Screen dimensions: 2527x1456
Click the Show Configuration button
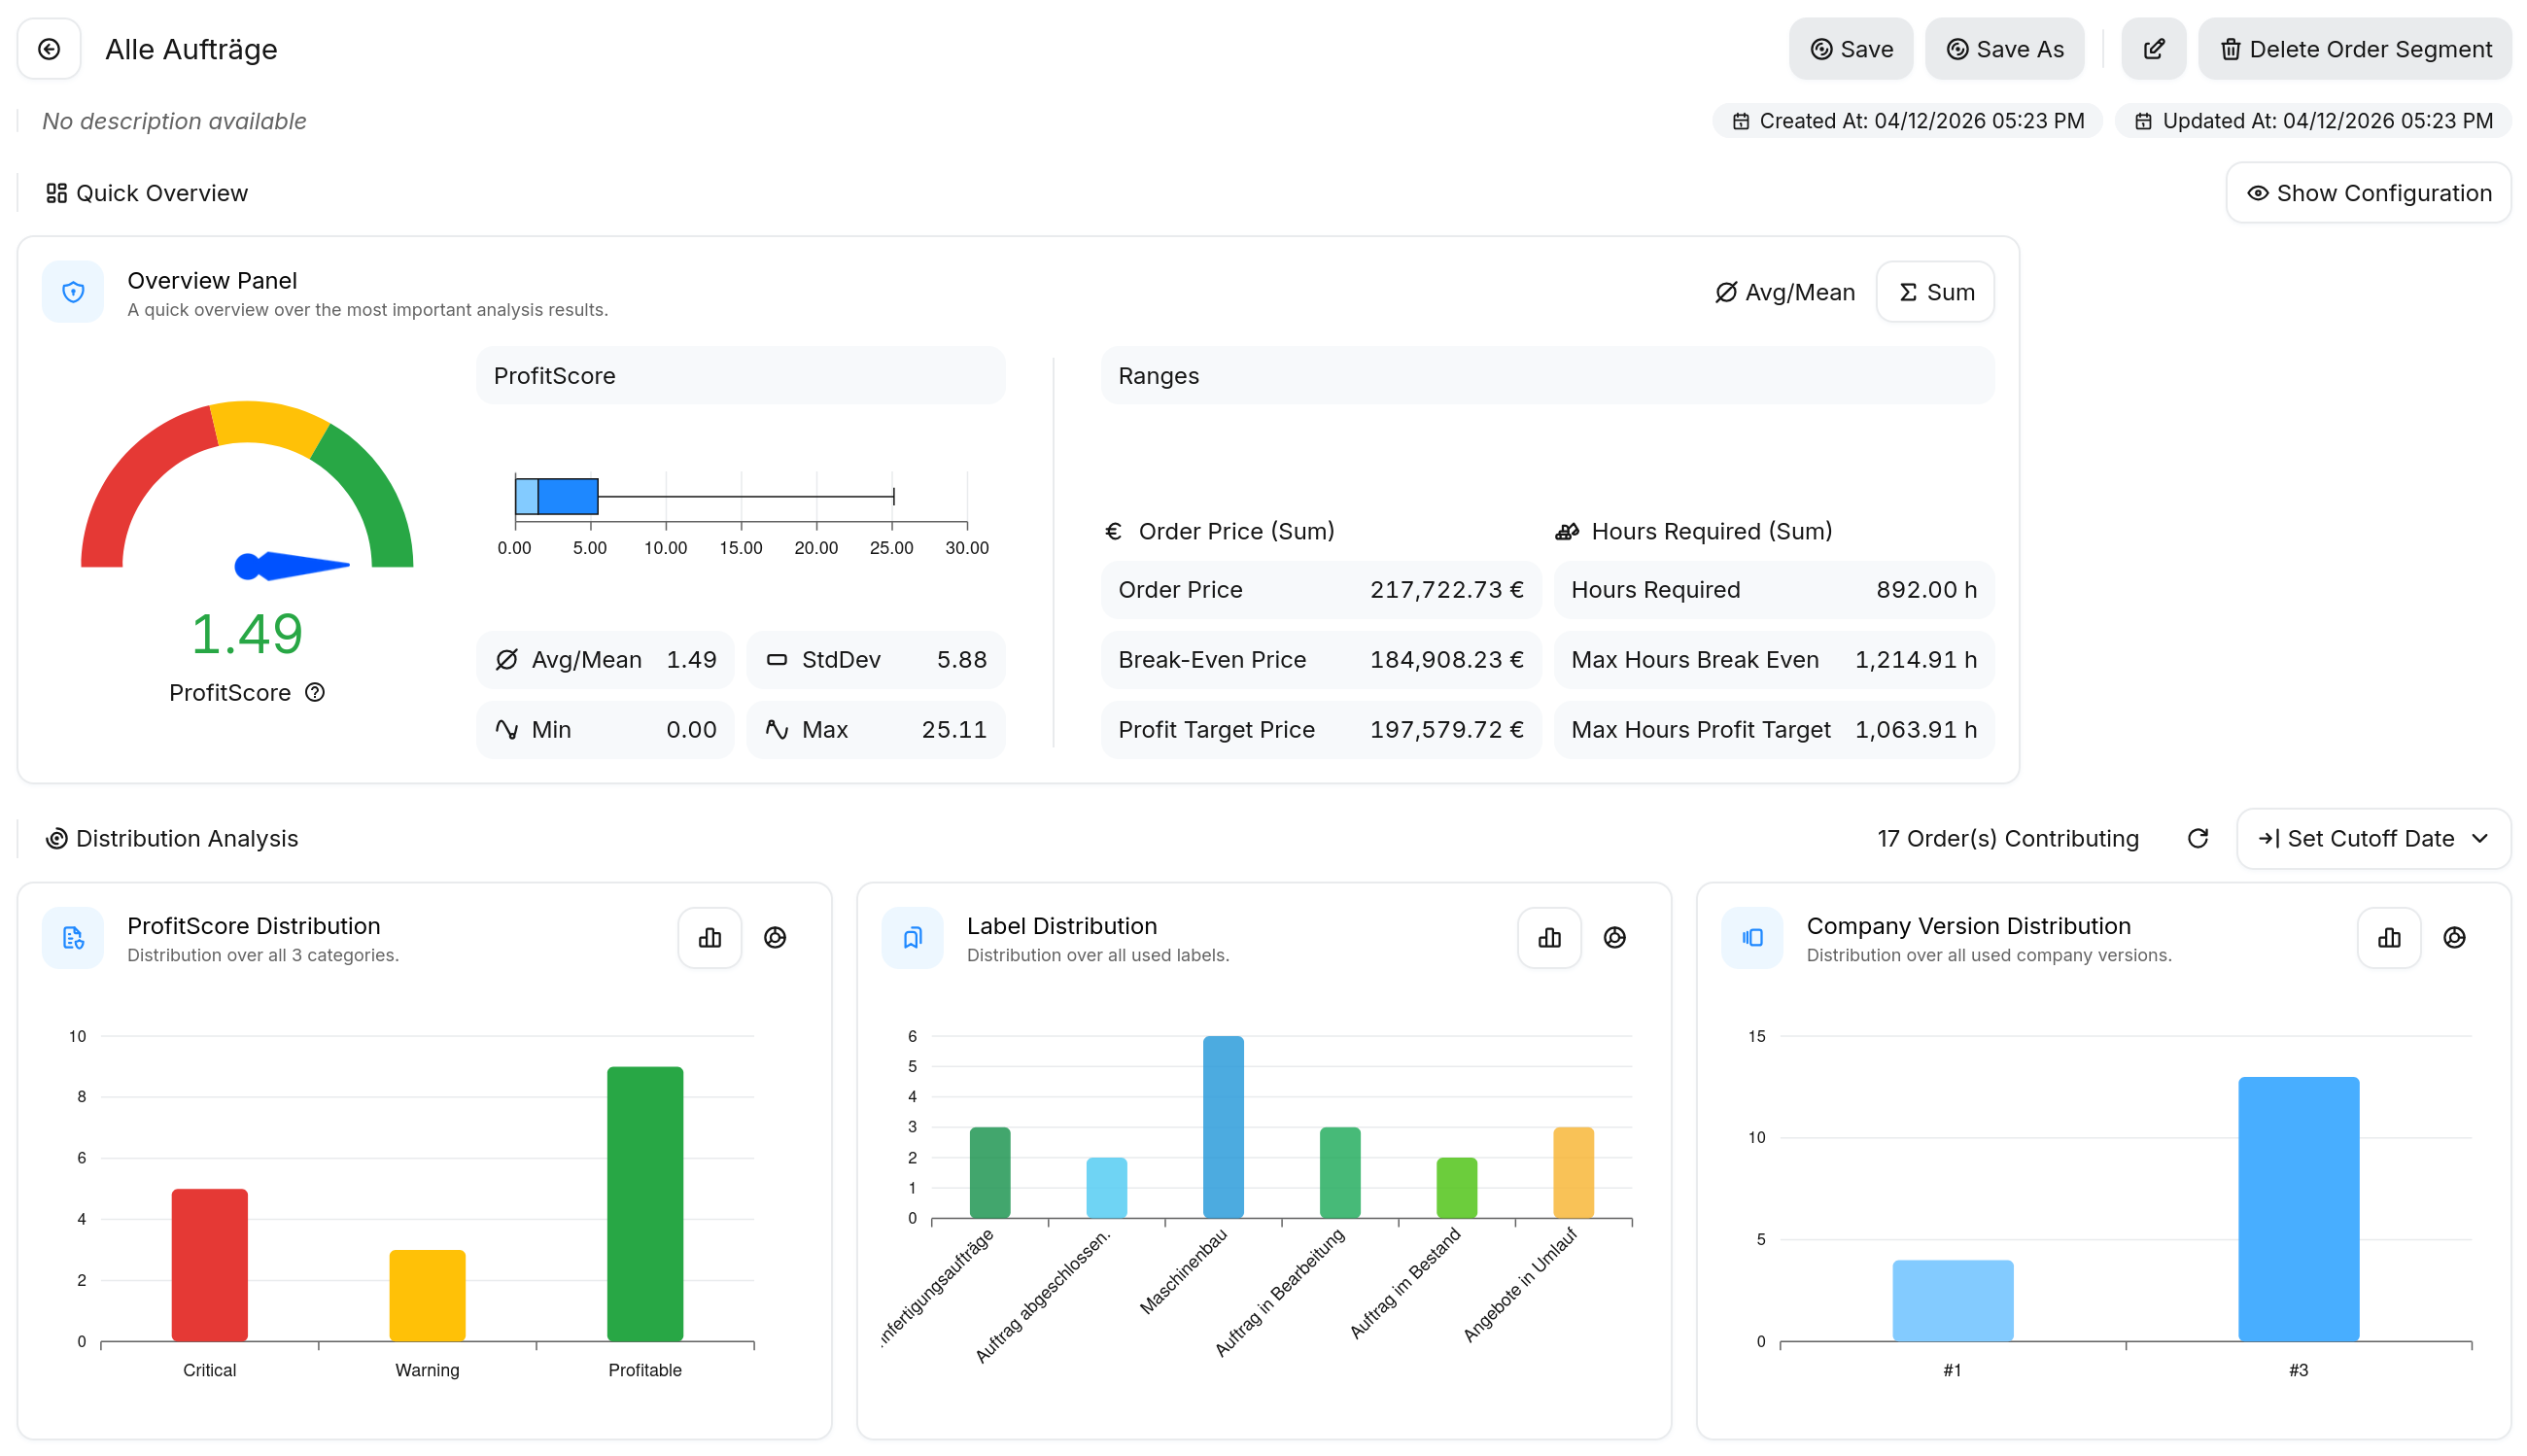click(2368, 193)
